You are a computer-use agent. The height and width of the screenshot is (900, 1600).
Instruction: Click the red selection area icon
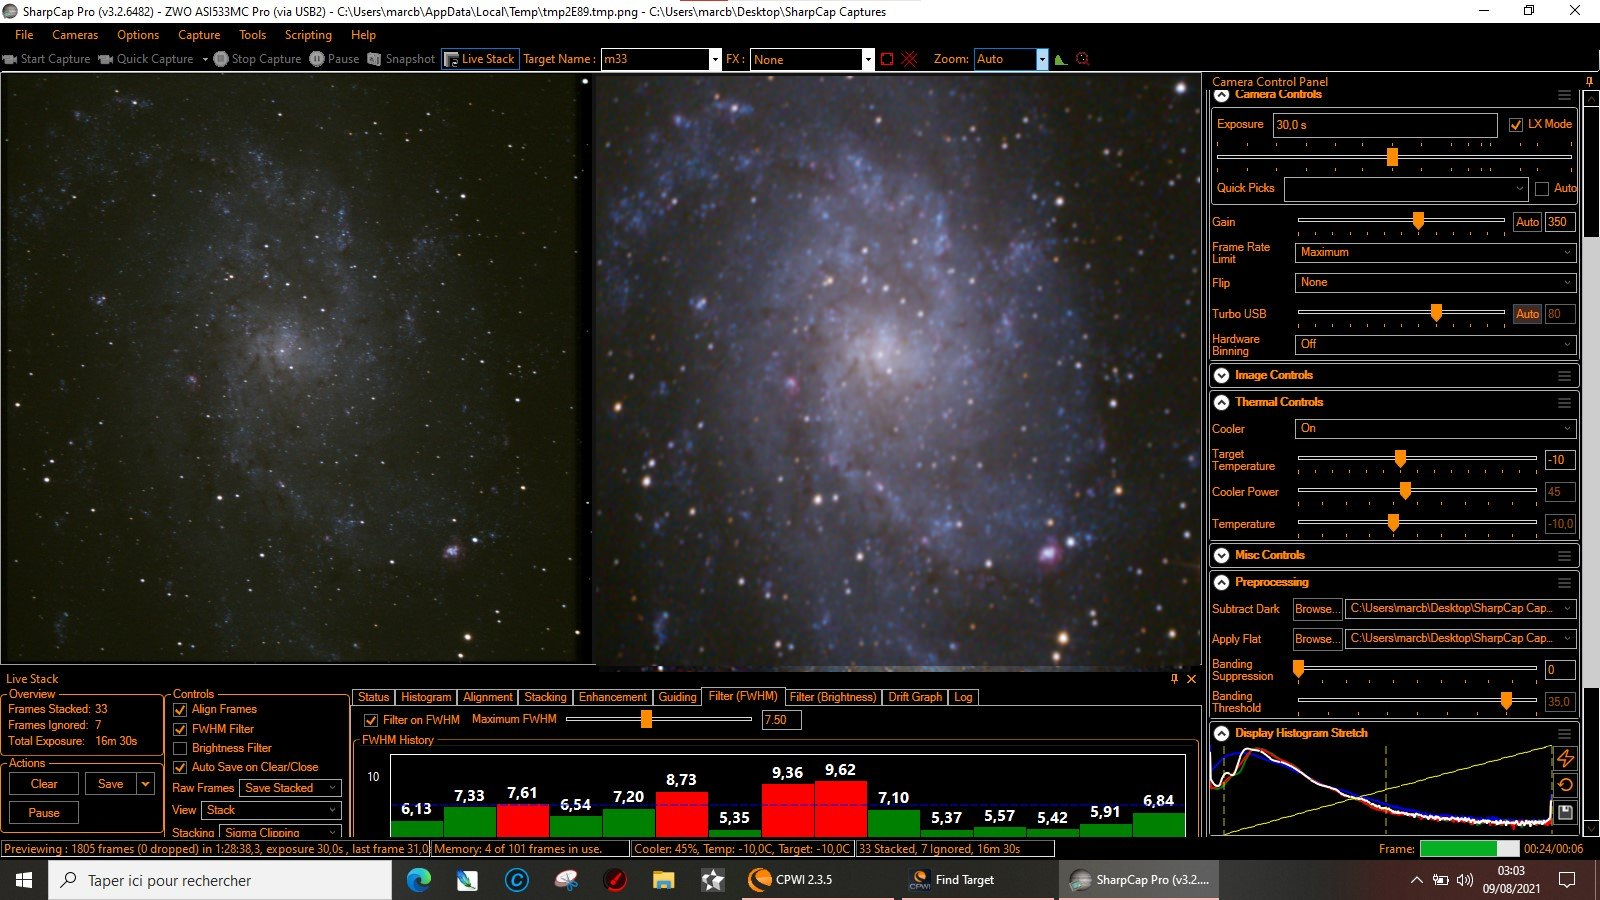(887, 59)
